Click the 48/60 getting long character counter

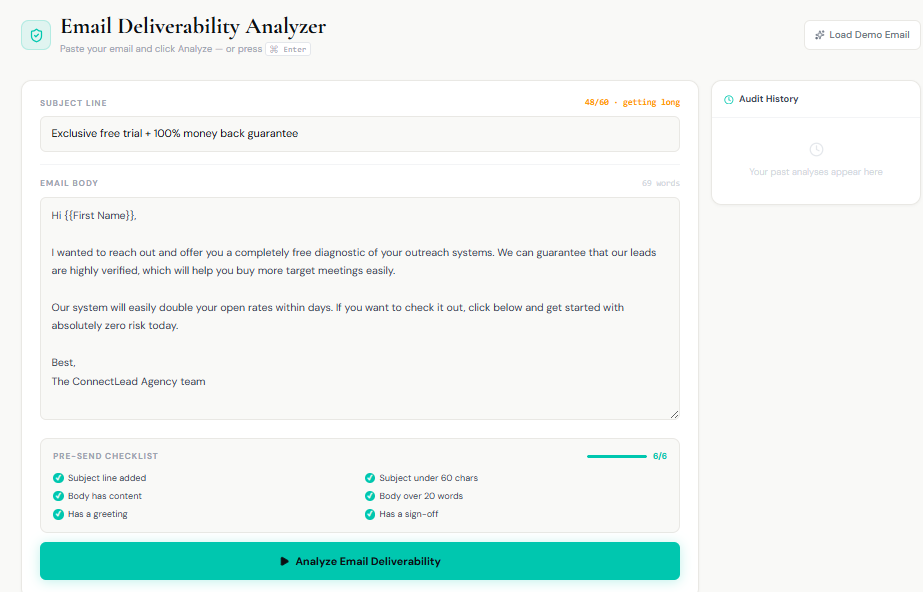click(632, 102)
